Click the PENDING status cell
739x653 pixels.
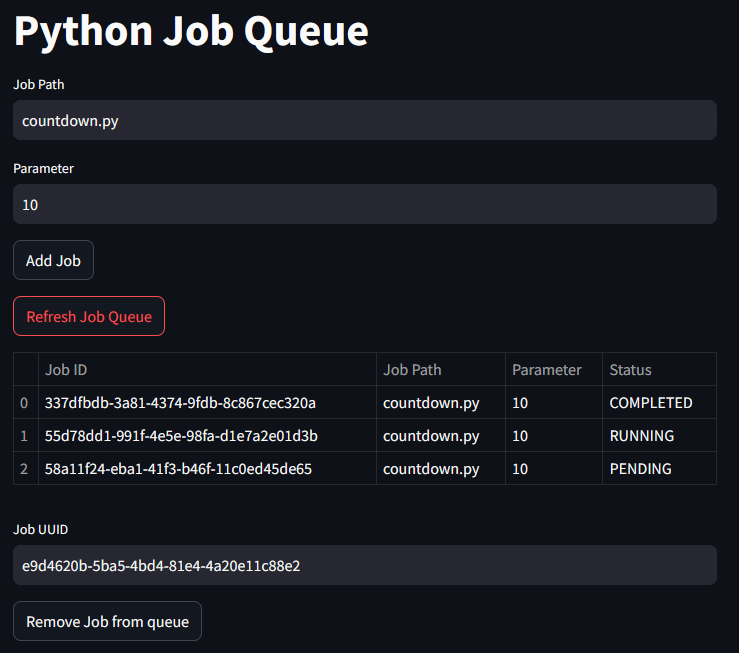pos(641,468)
